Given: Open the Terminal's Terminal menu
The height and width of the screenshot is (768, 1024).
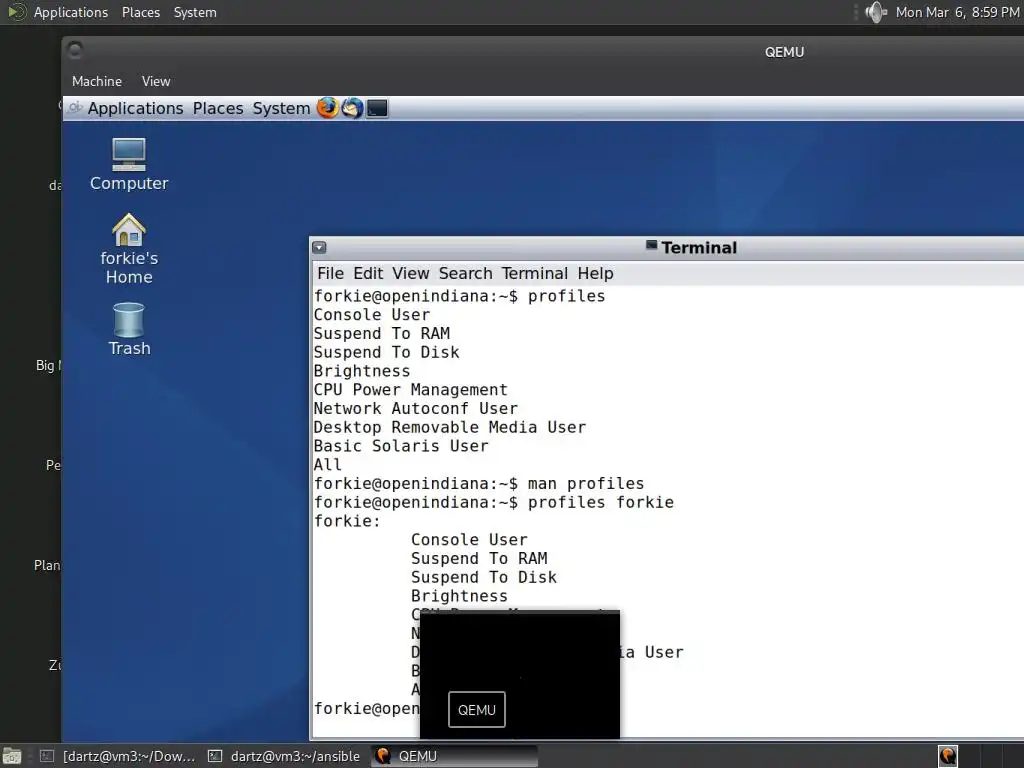Looking at the screenshot, I should pyautogui.click(x=535, y=274).
